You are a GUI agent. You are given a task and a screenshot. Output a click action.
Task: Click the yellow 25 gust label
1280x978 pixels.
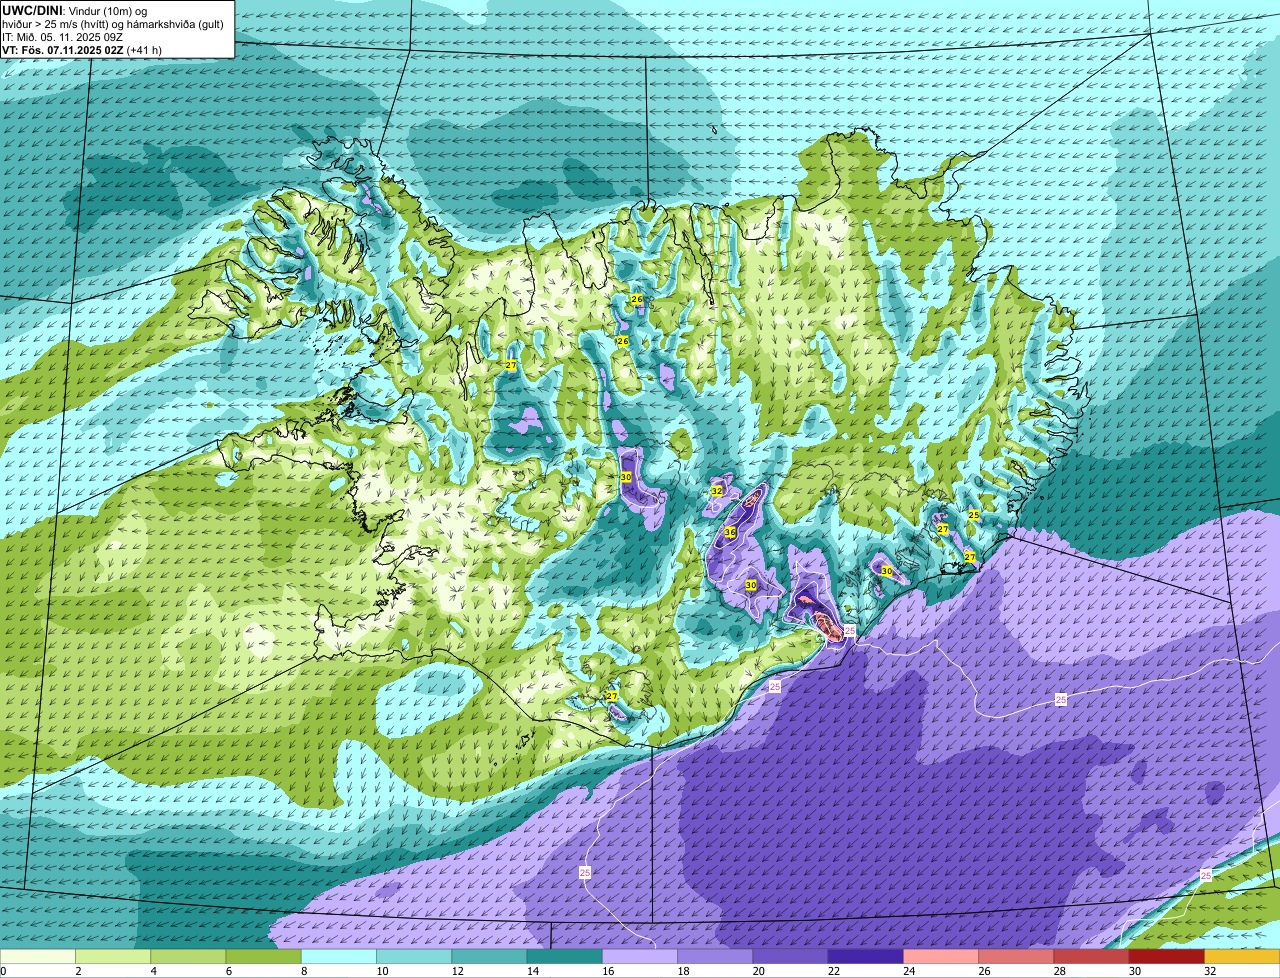point(974,515)
